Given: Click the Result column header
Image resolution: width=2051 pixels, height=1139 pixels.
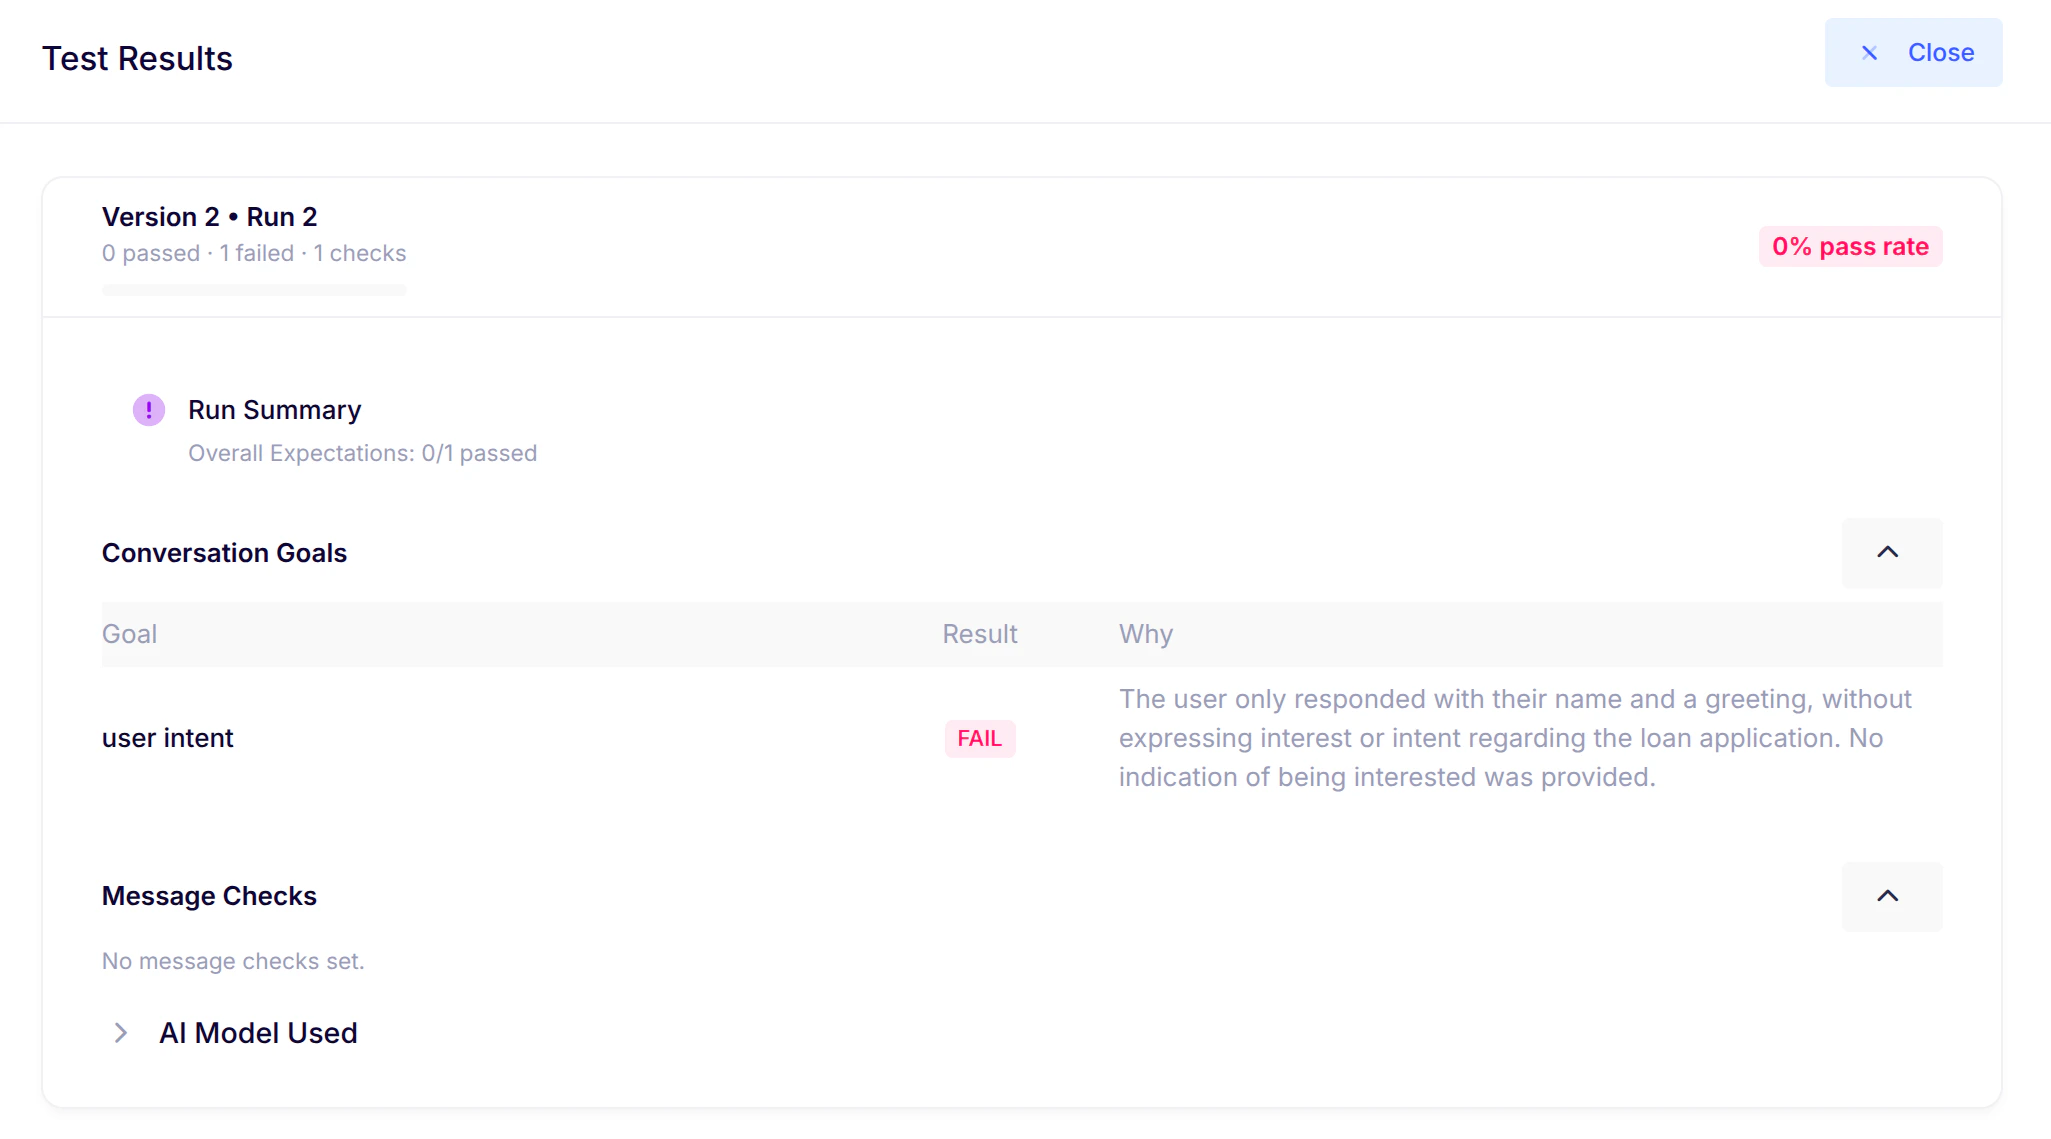Looking at the screenshot, I should [979, 634].
